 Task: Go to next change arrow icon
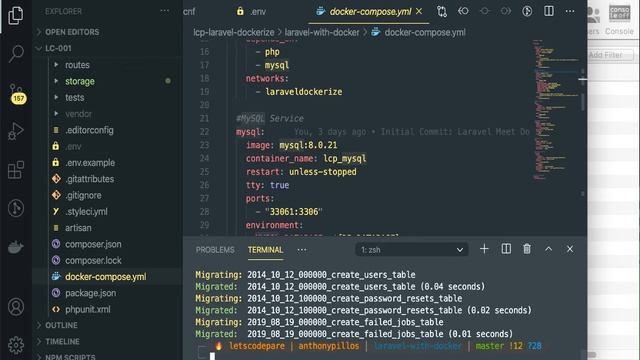point(506,11)
